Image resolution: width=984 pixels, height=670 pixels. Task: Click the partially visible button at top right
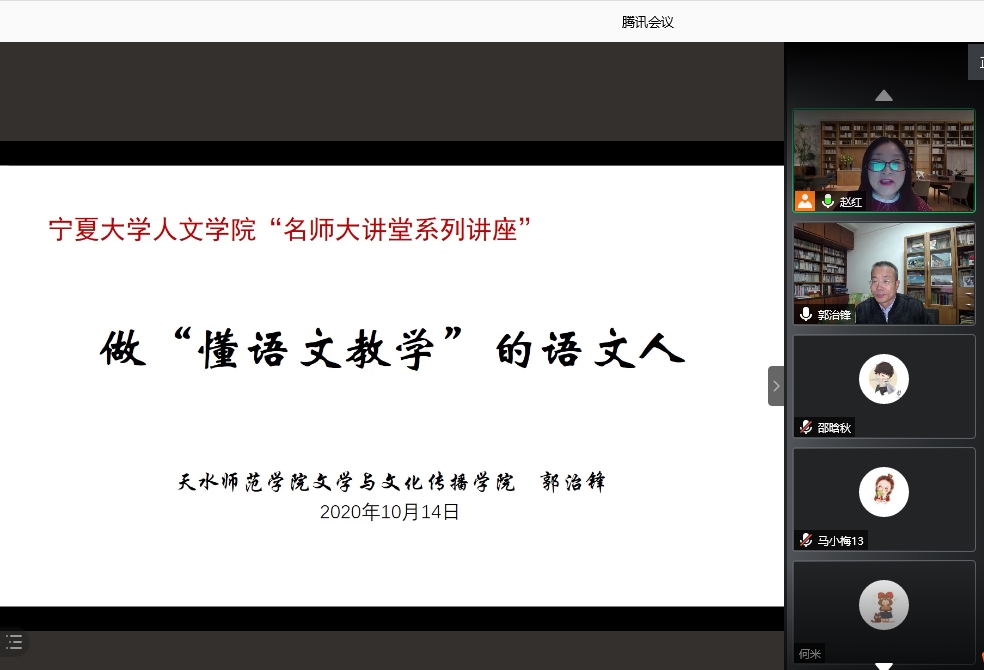click(x=978, y=61)
